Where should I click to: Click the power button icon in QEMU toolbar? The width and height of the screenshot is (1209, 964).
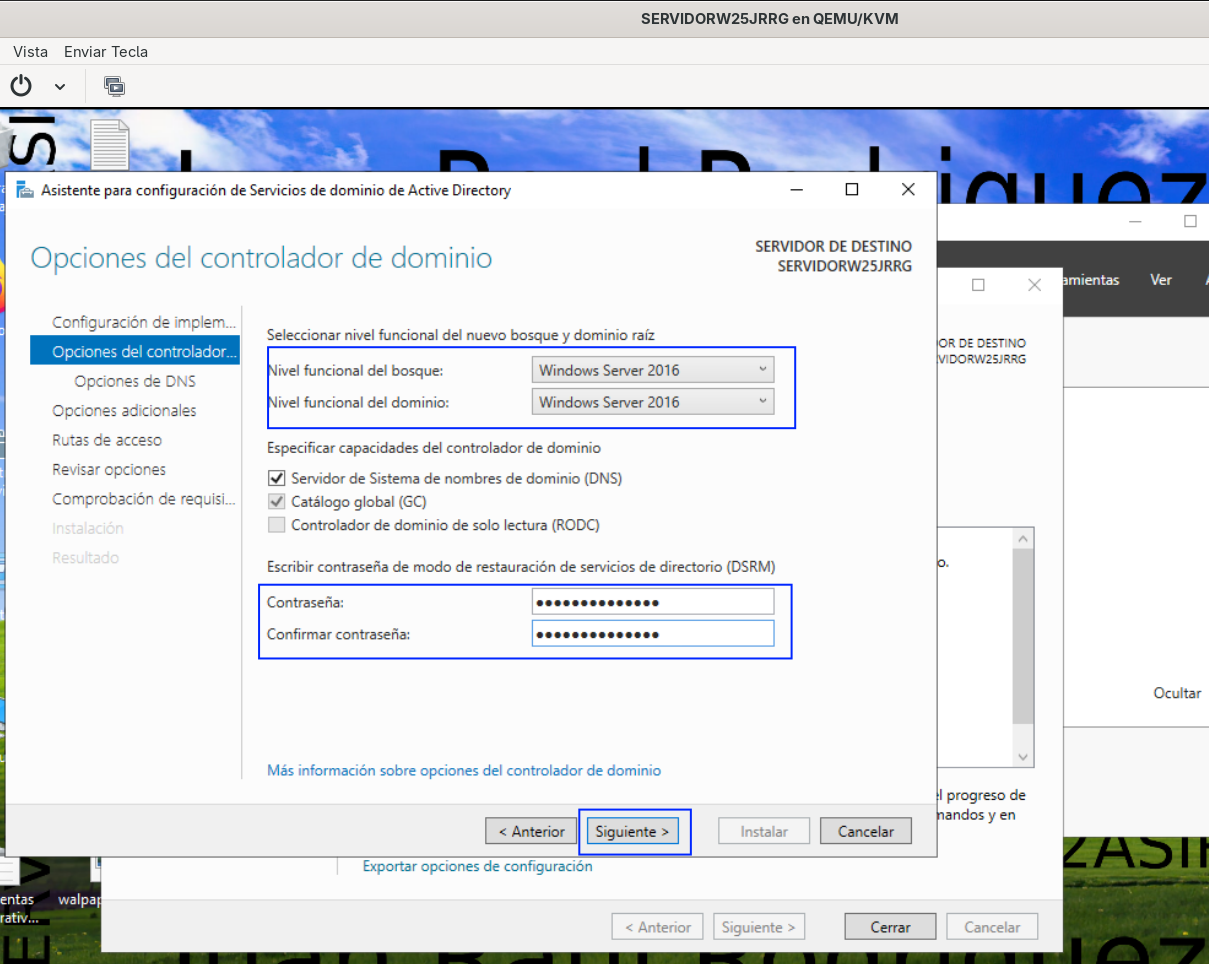(x=21, y=86)
